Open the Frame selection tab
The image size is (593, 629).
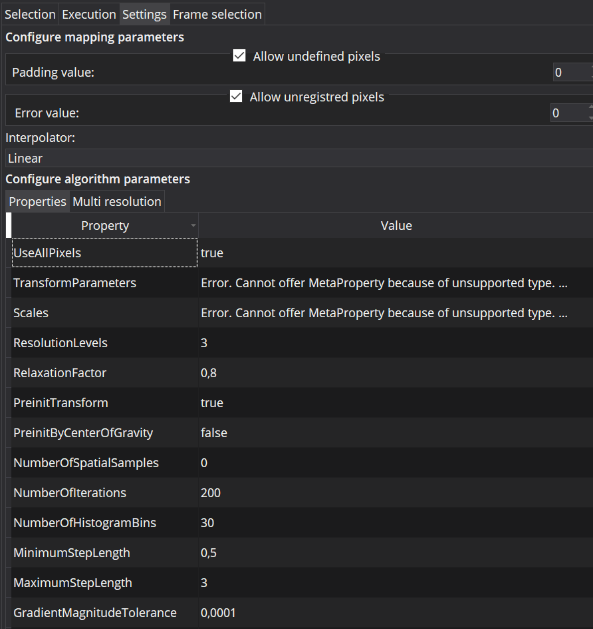[217, 14]
